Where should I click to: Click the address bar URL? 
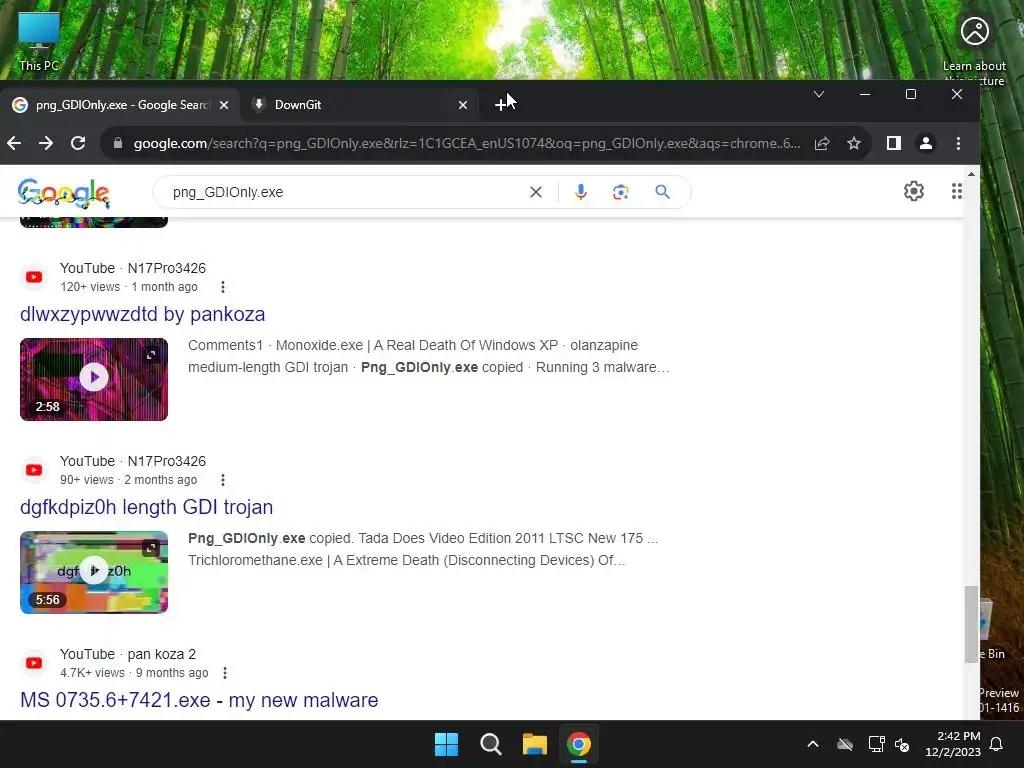[466, 143]
